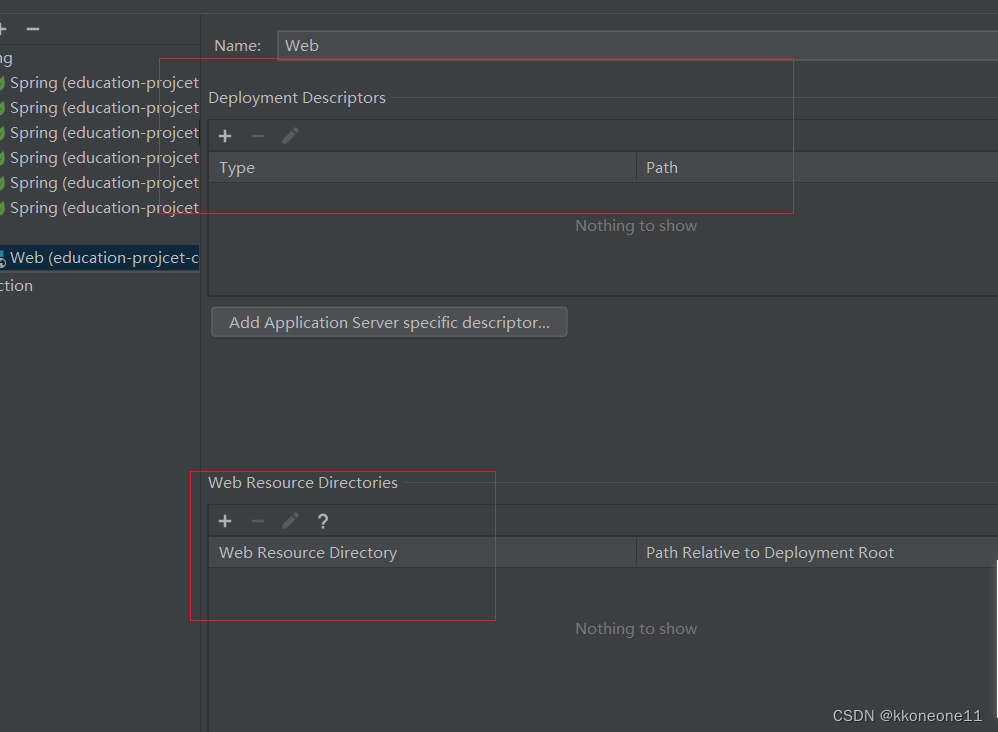Select the Web (education-projcet) facet

click(x=100, y=257)
